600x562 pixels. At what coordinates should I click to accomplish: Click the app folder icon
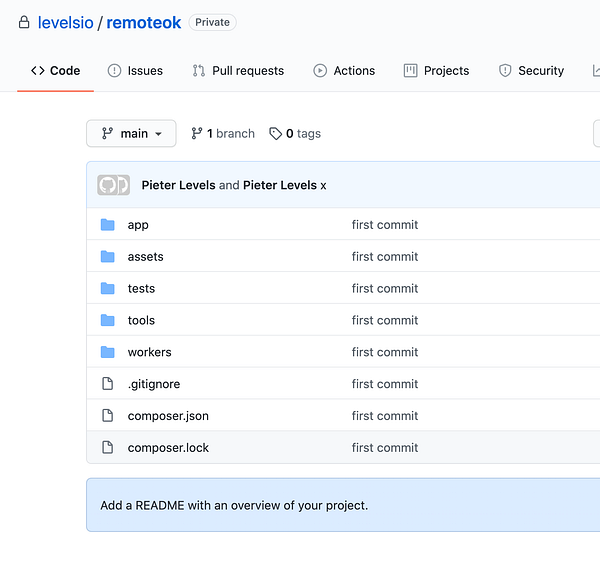(108, 225)
